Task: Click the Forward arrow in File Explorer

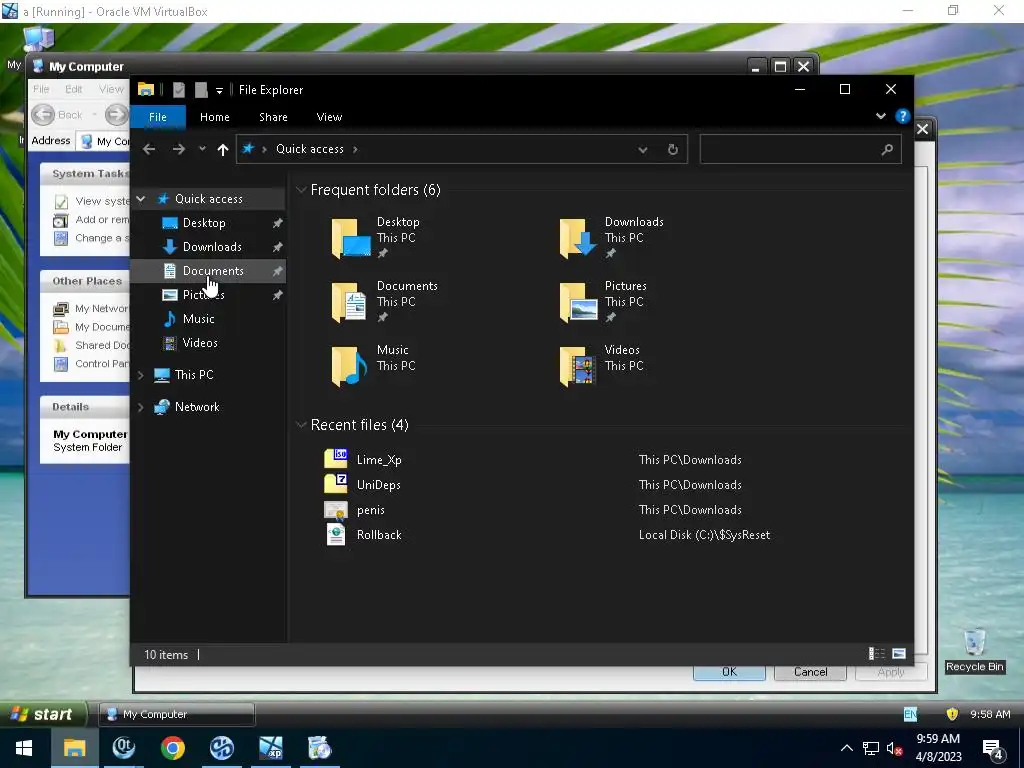Action: [178, 150]
